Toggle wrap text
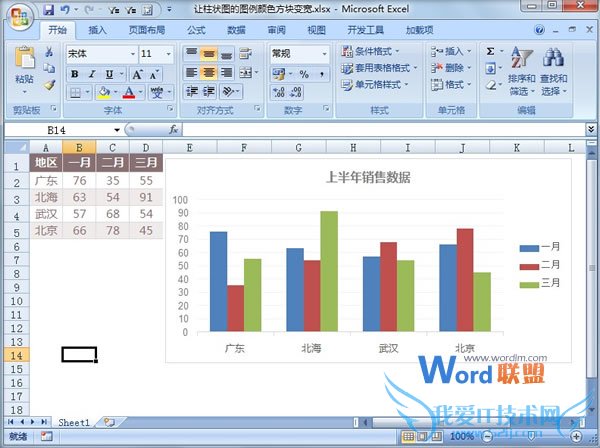This screenshot has height=448, width=600. (x=245, y=54)
